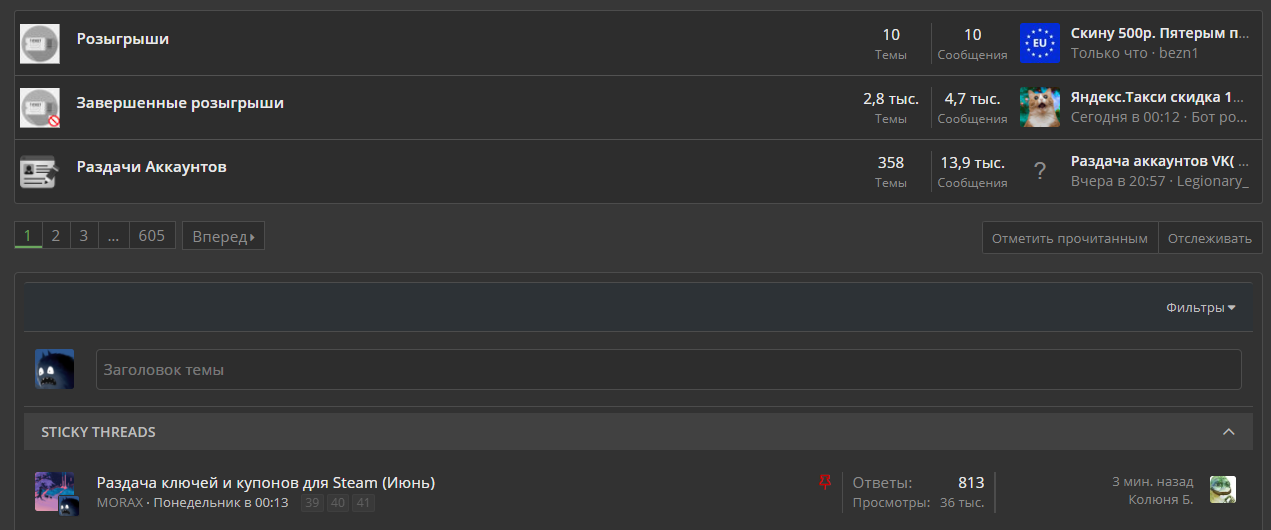Click the Отслеживать button
The height and width of the screenshot is (530, 1271).
click(1210, 238)
